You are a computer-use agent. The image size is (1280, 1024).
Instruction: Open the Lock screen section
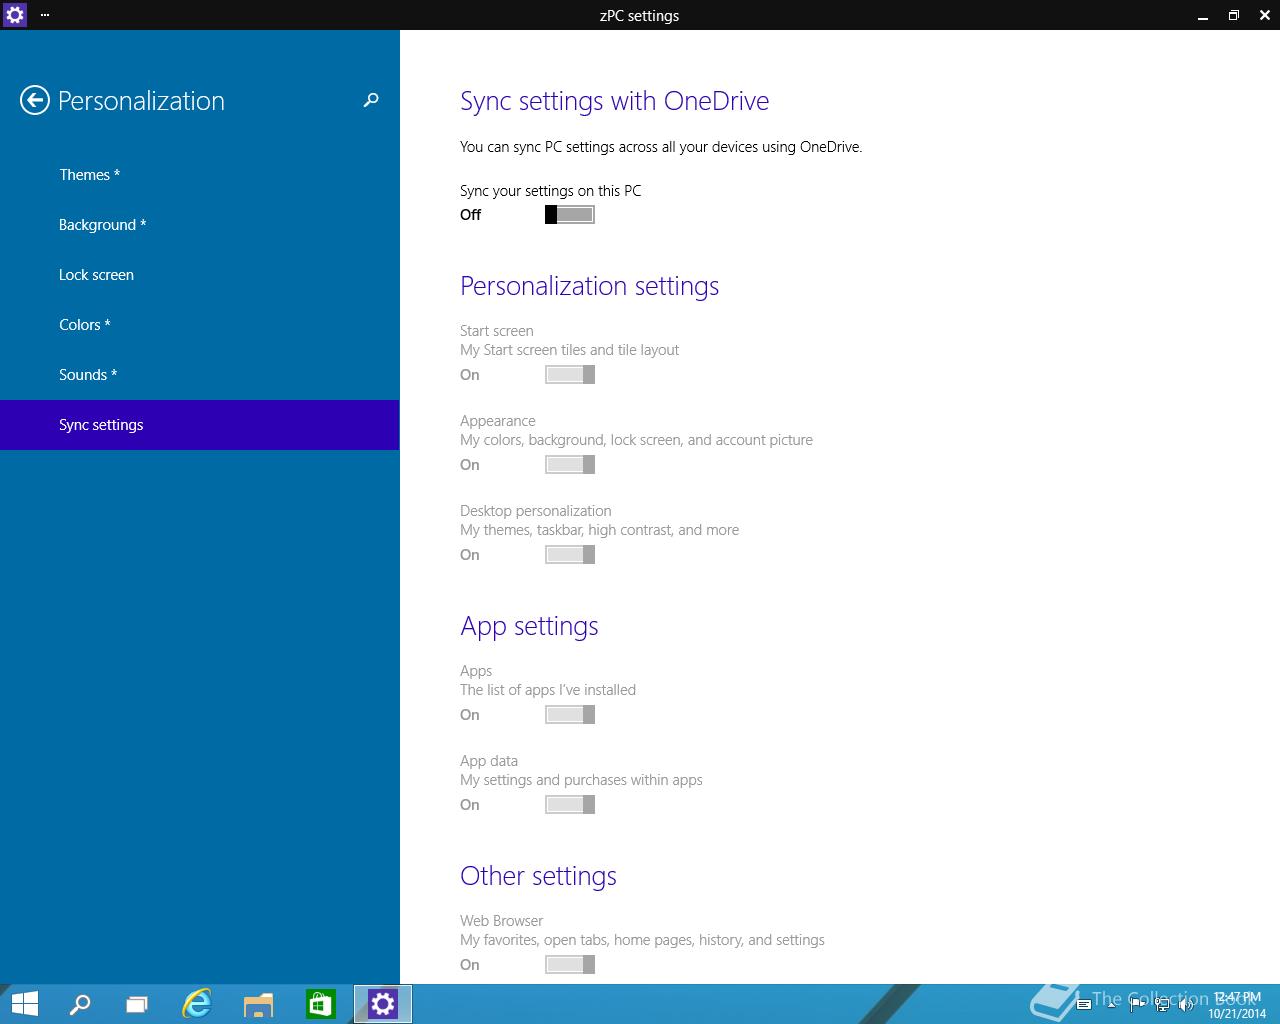coord(200,275)
